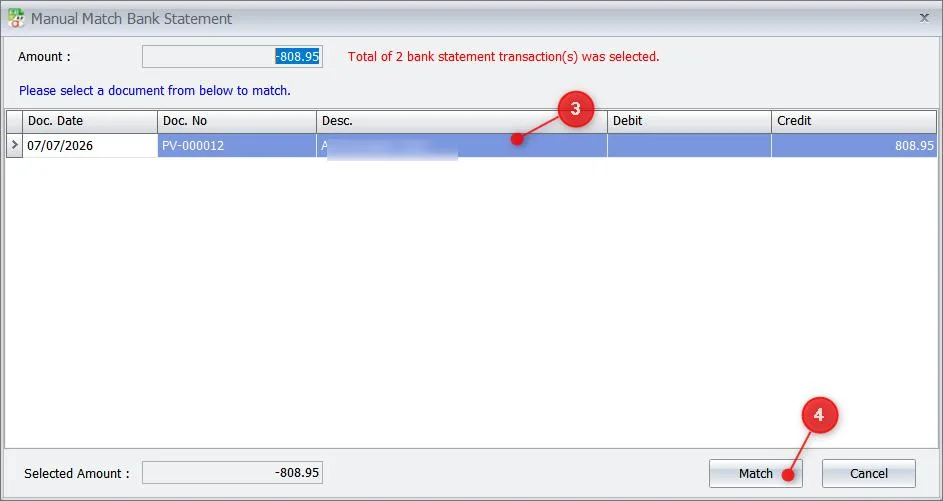Sort by Credit column header
Screen dimensions: 943x501
[x=854, y=121]
